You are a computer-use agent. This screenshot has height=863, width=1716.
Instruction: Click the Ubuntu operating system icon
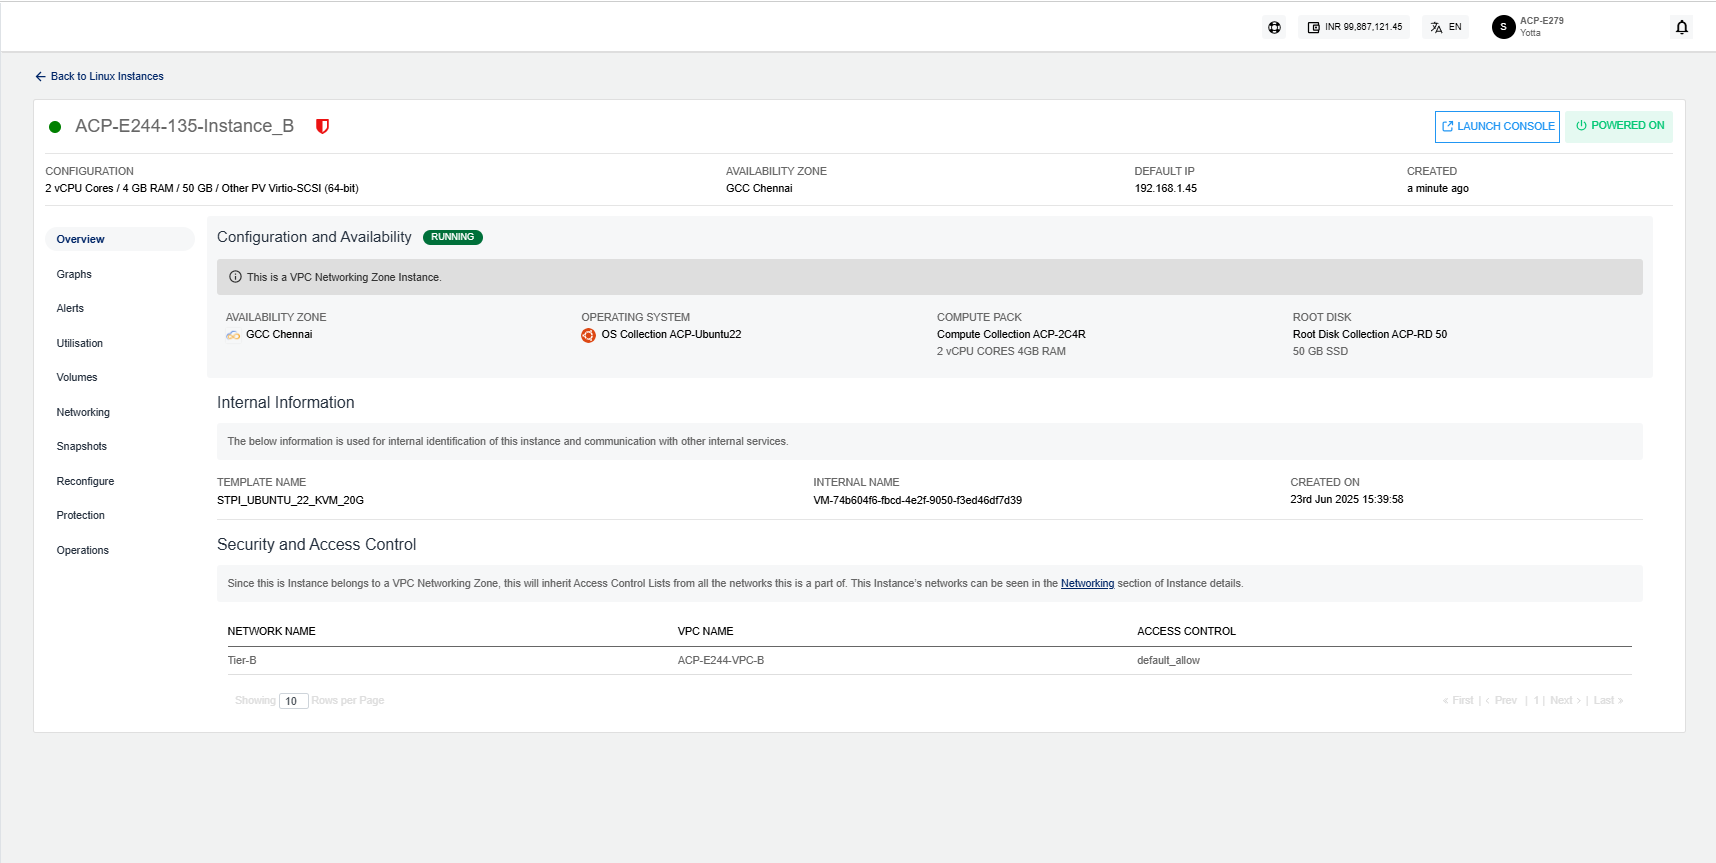pos(588,335)
